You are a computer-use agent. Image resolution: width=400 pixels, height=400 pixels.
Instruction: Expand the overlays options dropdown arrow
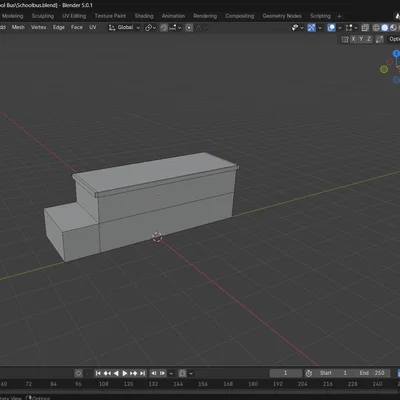click(x=340, y=28)
